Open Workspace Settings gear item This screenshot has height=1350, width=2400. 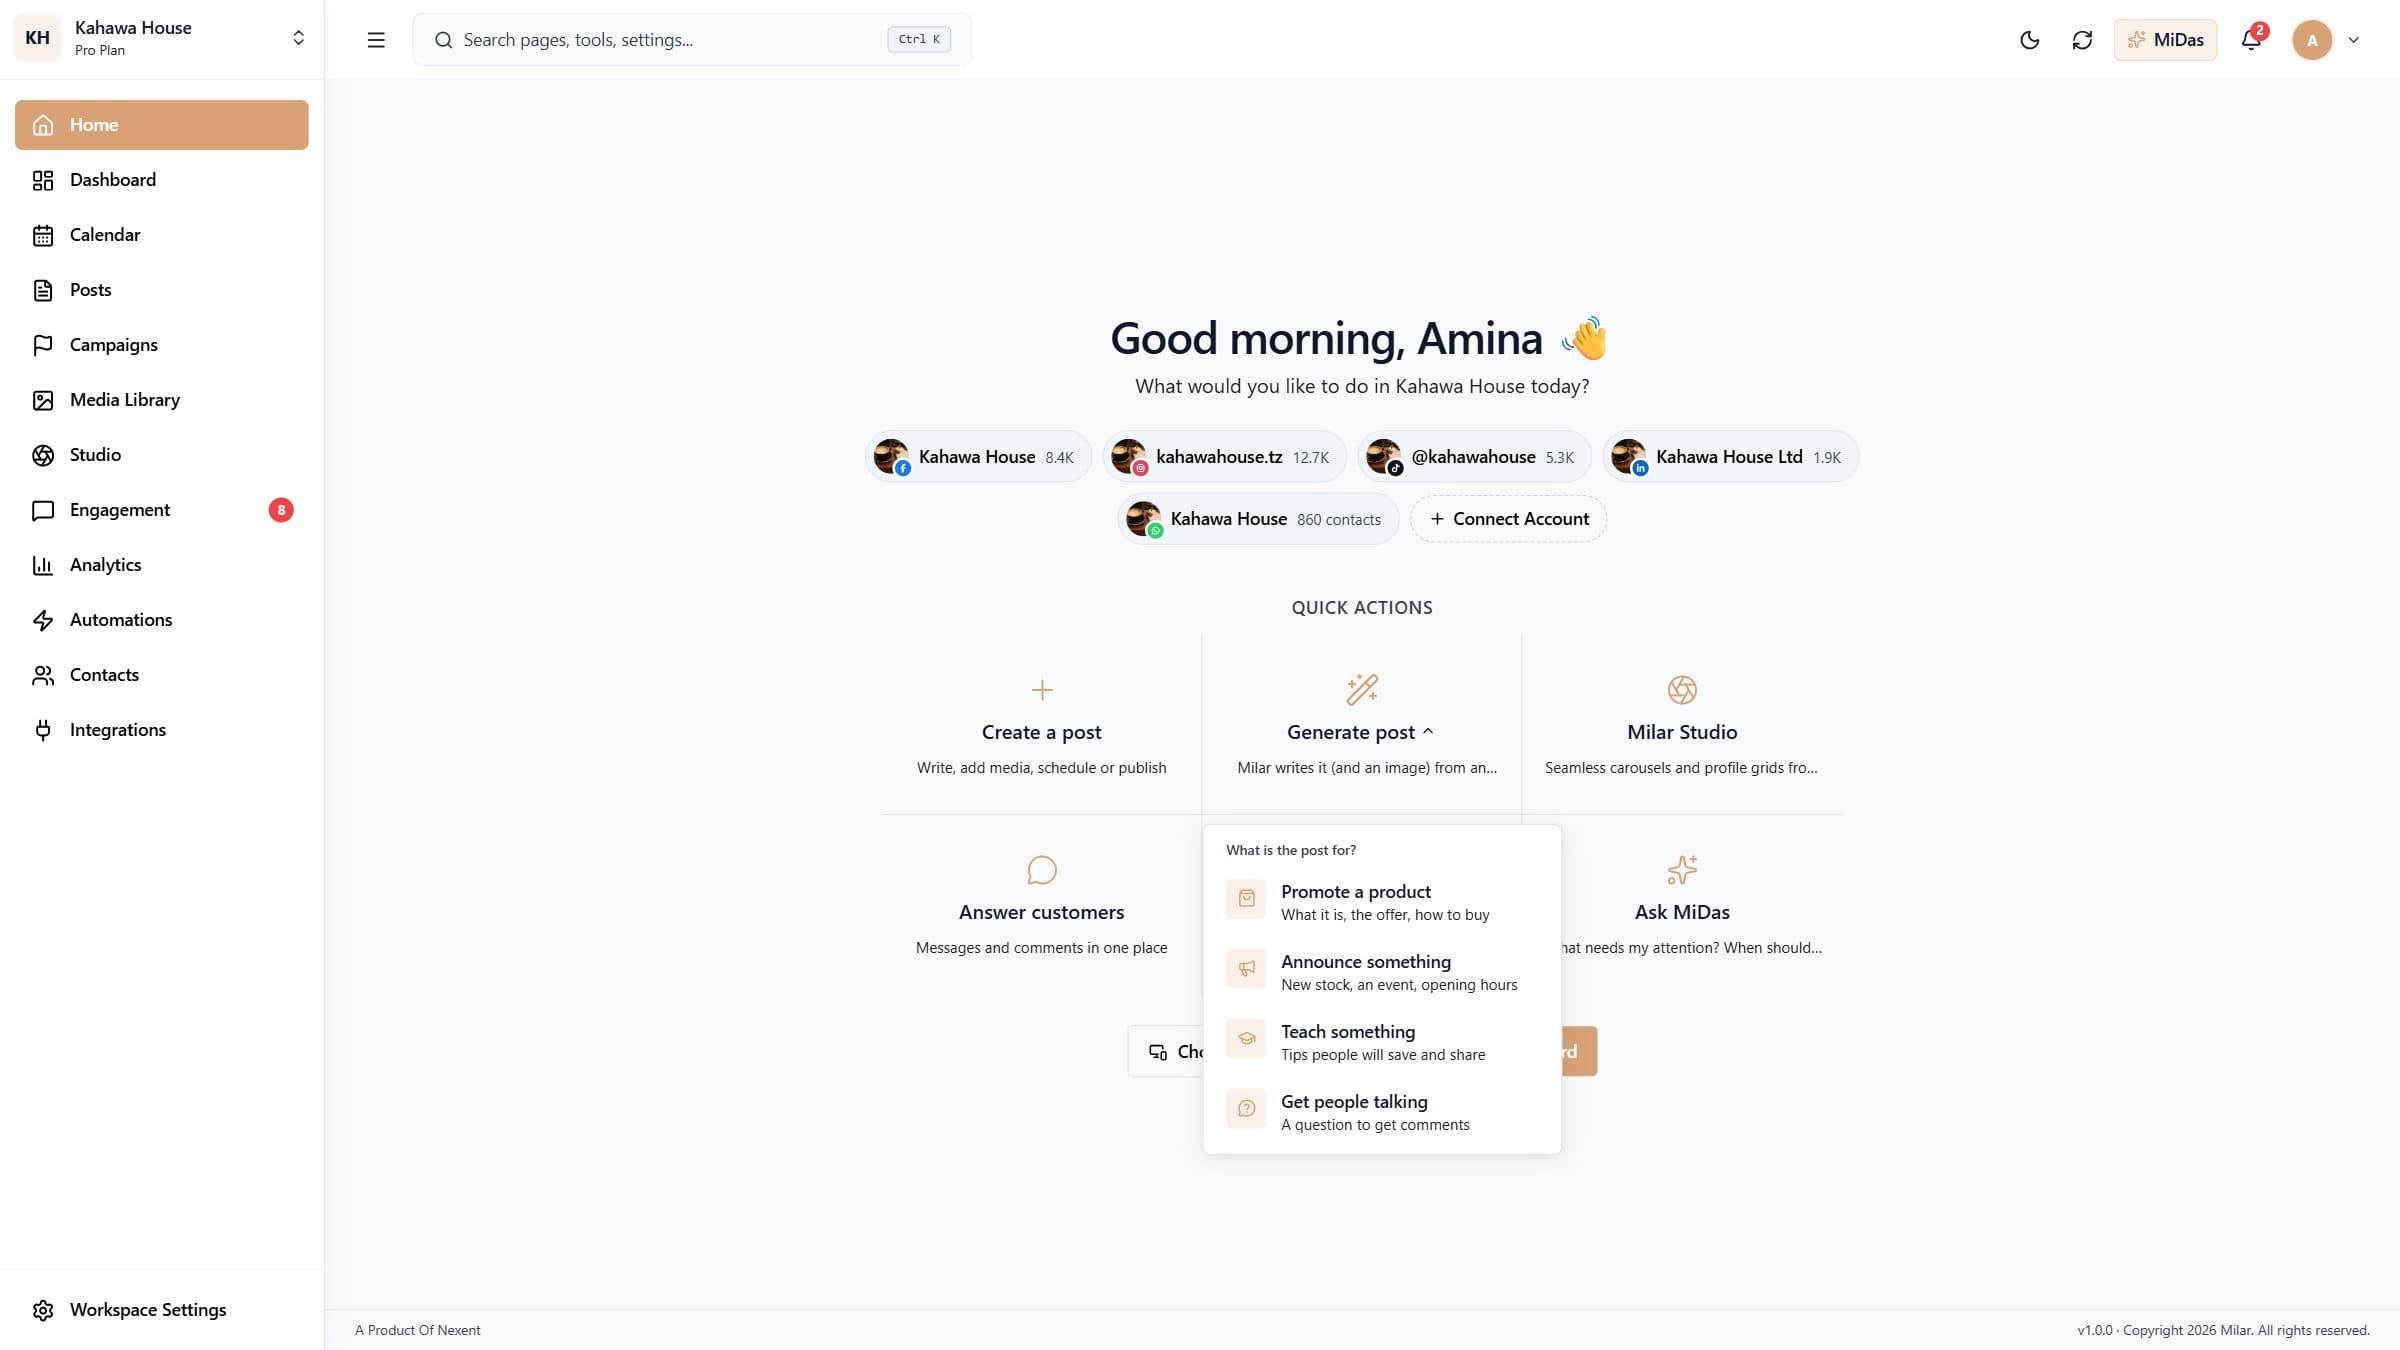pyautogui.click(x=161, y=1310)
